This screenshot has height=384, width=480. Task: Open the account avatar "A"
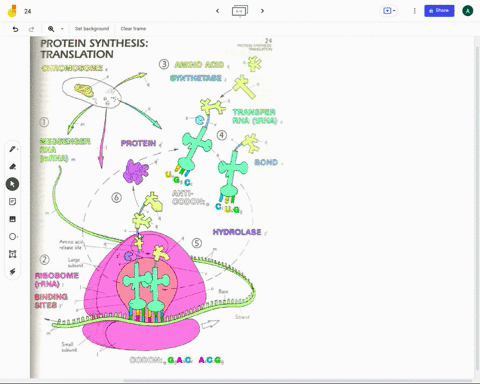click(468, 11)
